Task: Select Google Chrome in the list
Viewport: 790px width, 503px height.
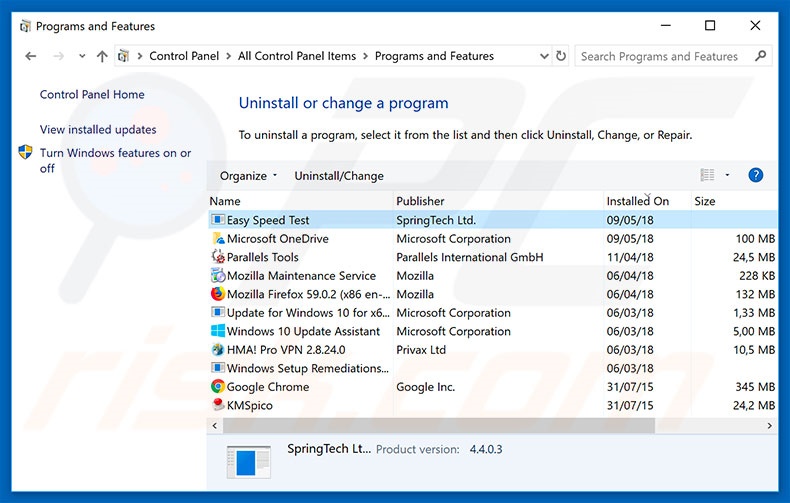Action: coord(268,387)
